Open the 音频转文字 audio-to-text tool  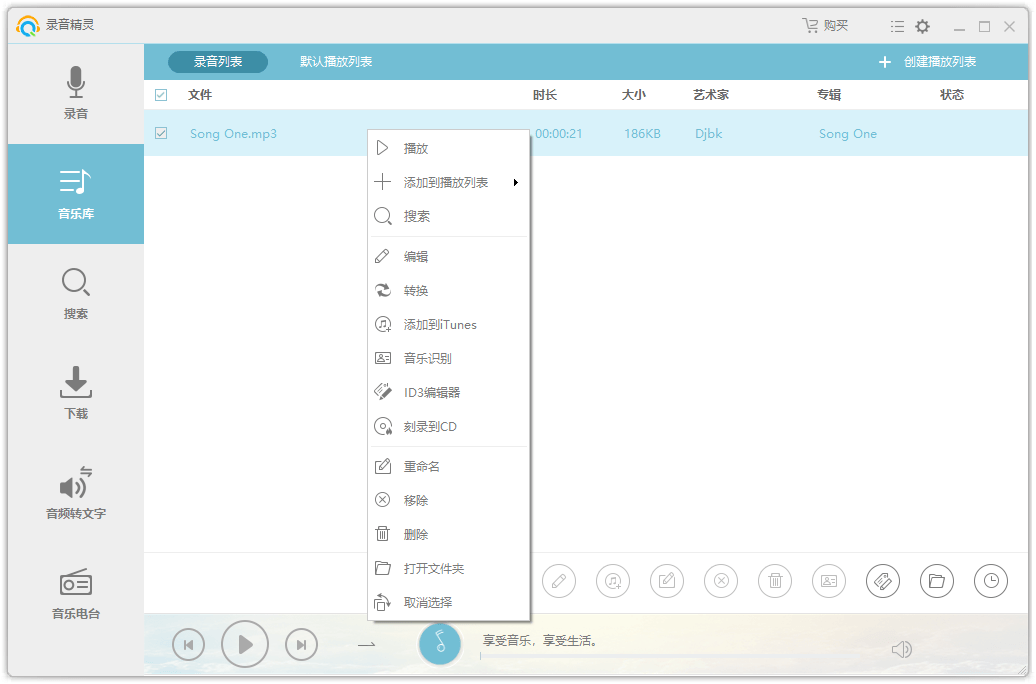click(x=76, y=493)
